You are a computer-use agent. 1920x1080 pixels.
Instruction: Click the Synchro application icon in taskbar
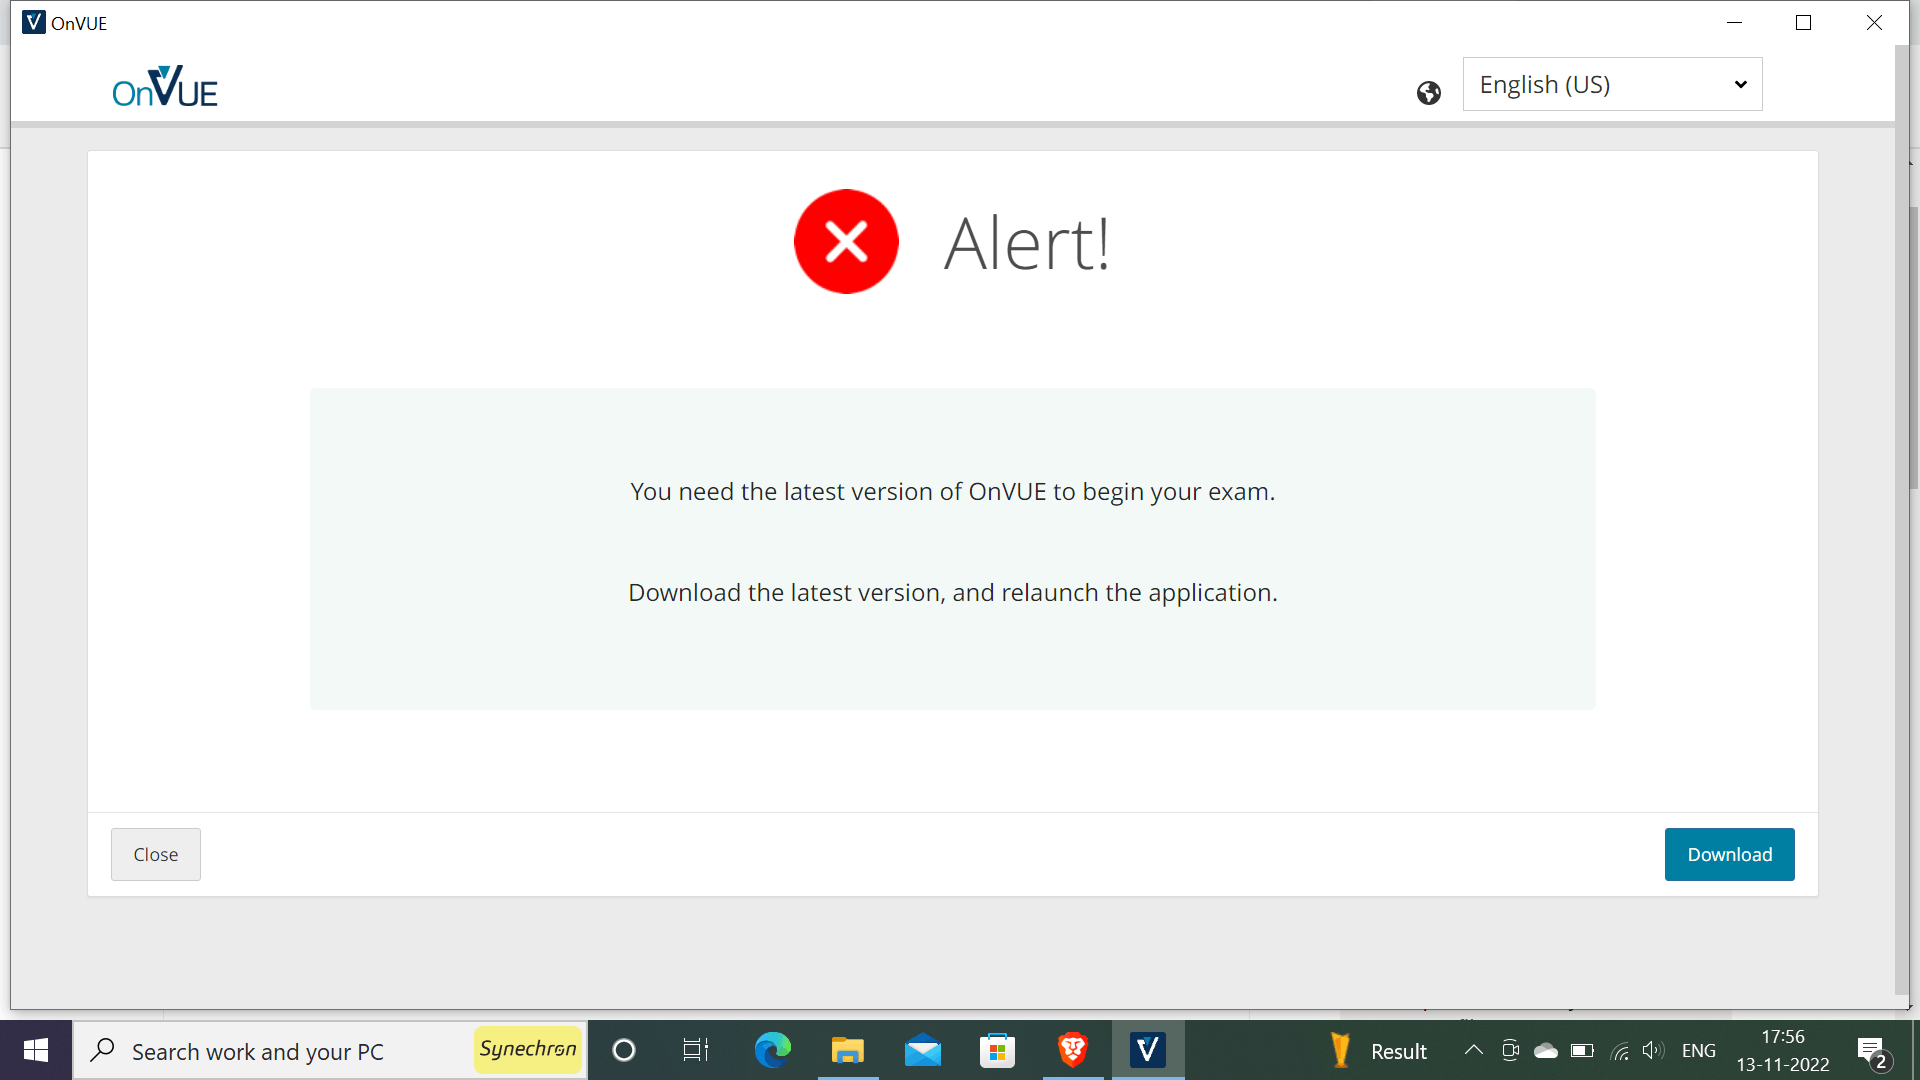527,1051
